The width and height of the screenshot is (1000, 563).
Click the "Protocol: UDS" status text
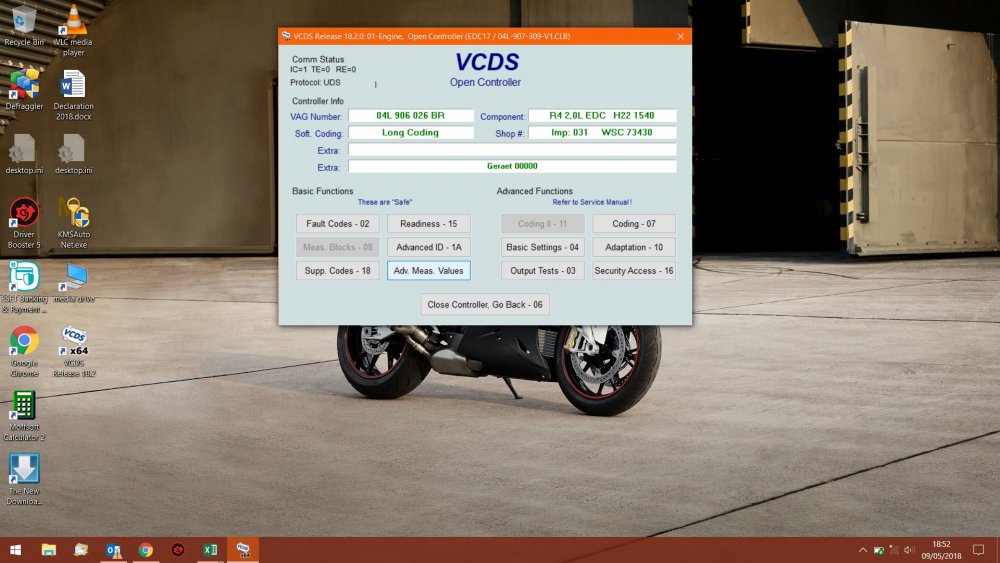coord(315,82)
